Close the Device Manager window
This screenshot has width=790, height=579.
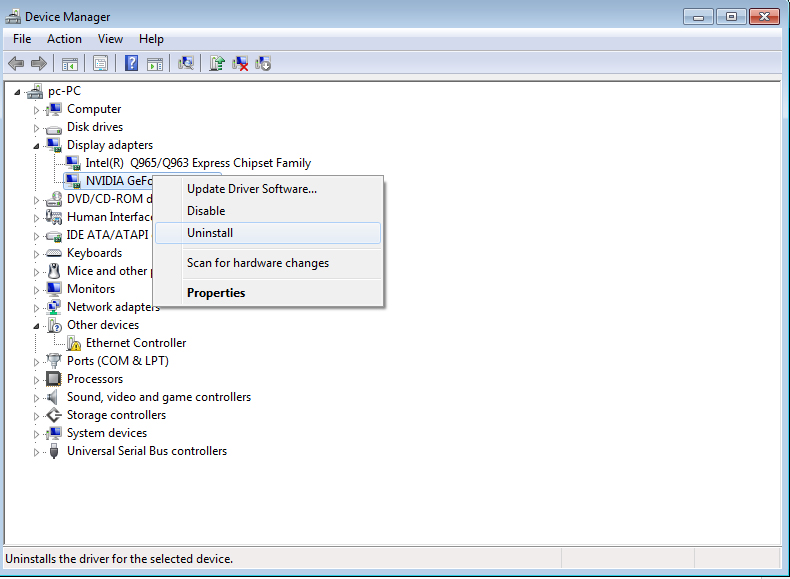[764, 17]
